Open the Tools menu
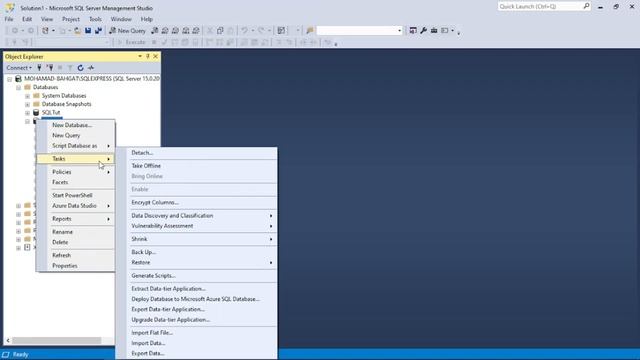 click(95, 19)
